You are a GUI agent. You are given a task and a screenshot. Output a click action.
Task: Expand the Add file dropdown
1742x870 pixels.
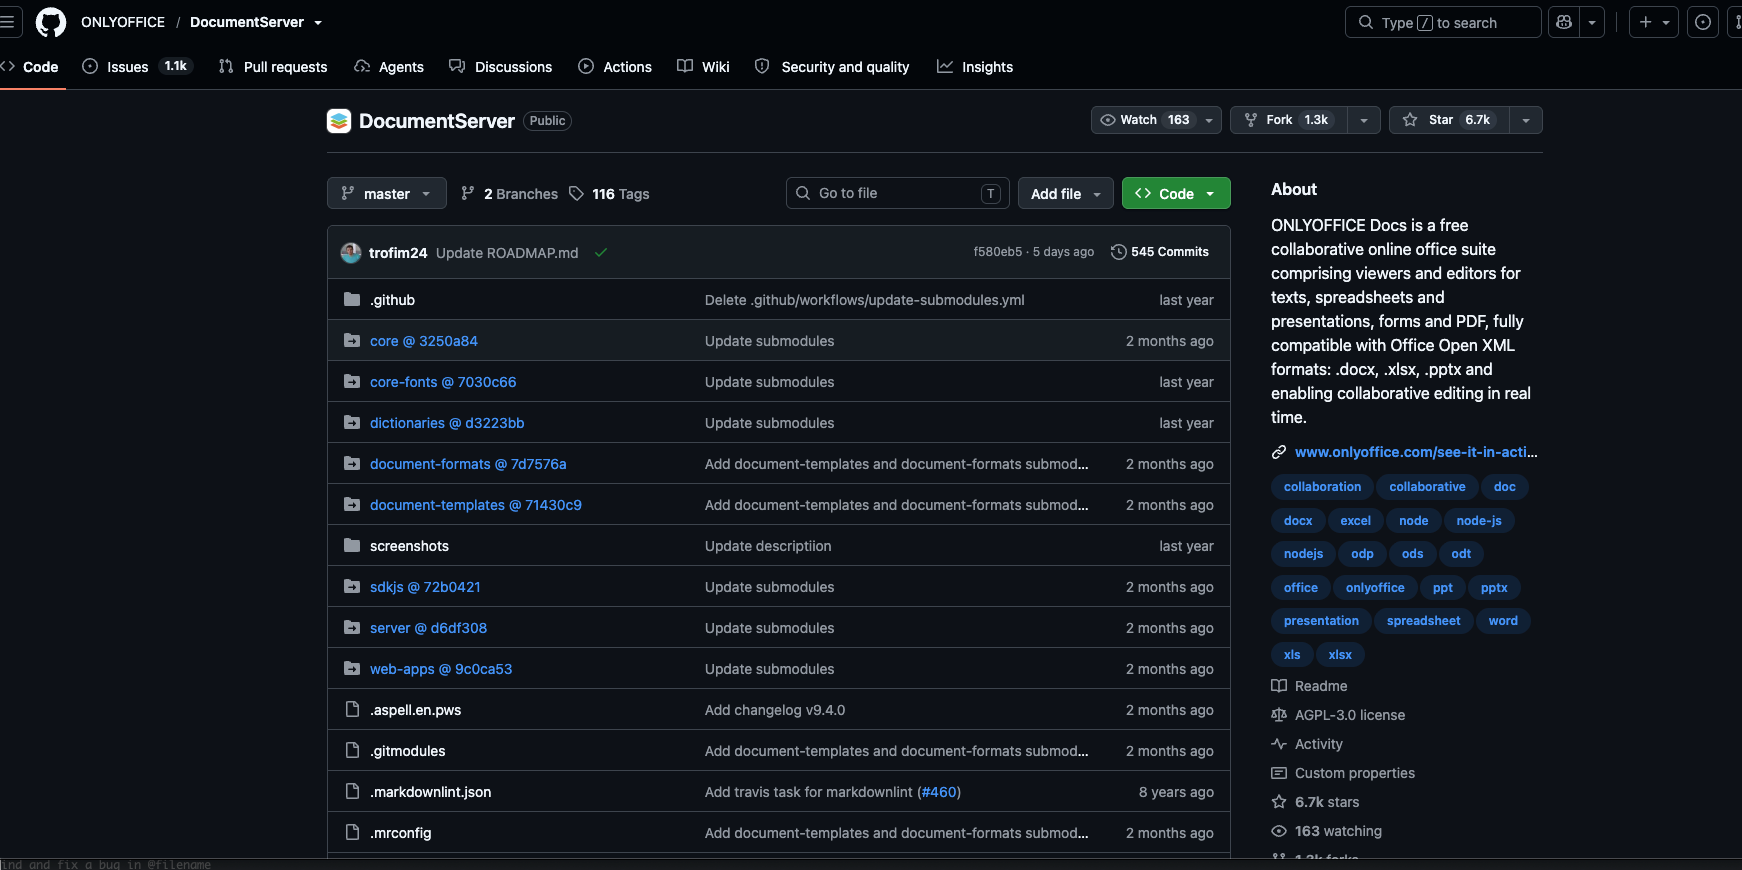1066,194
